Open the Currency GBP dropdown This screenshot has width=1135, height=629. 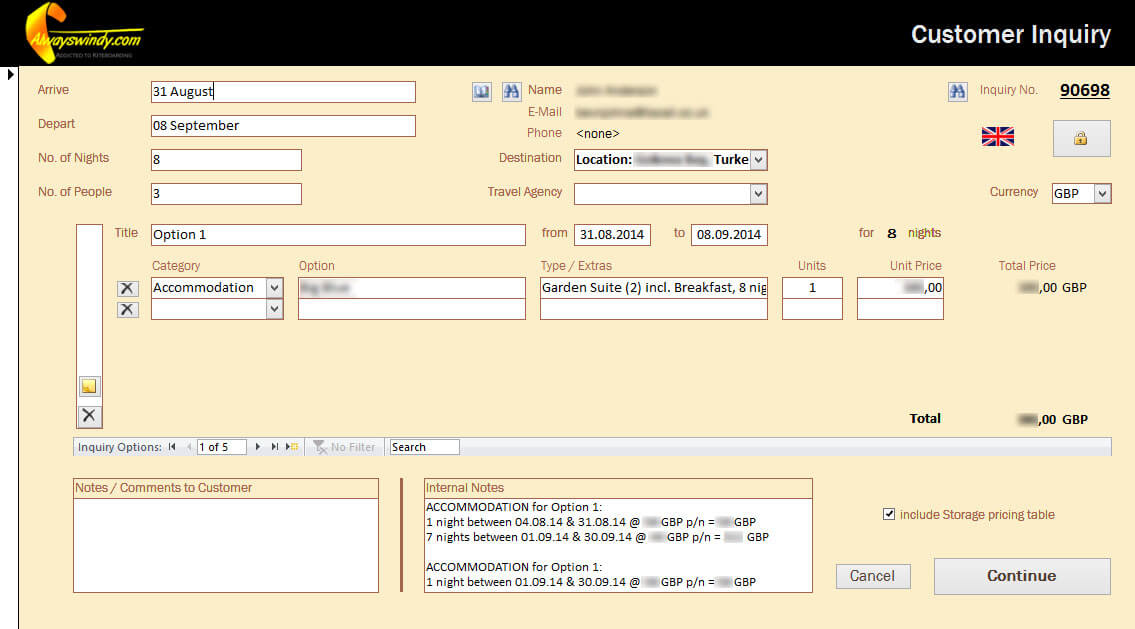point(1102,194)
